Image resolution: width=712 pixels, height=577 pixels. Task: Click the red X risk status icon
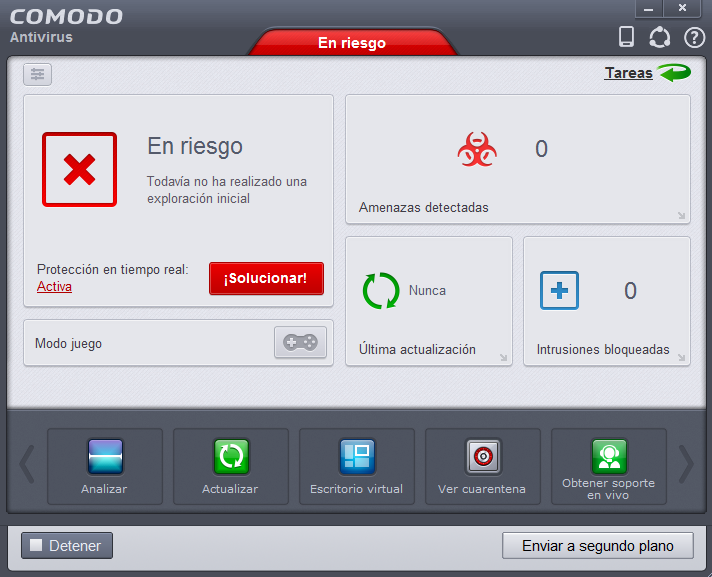point(79,169)
